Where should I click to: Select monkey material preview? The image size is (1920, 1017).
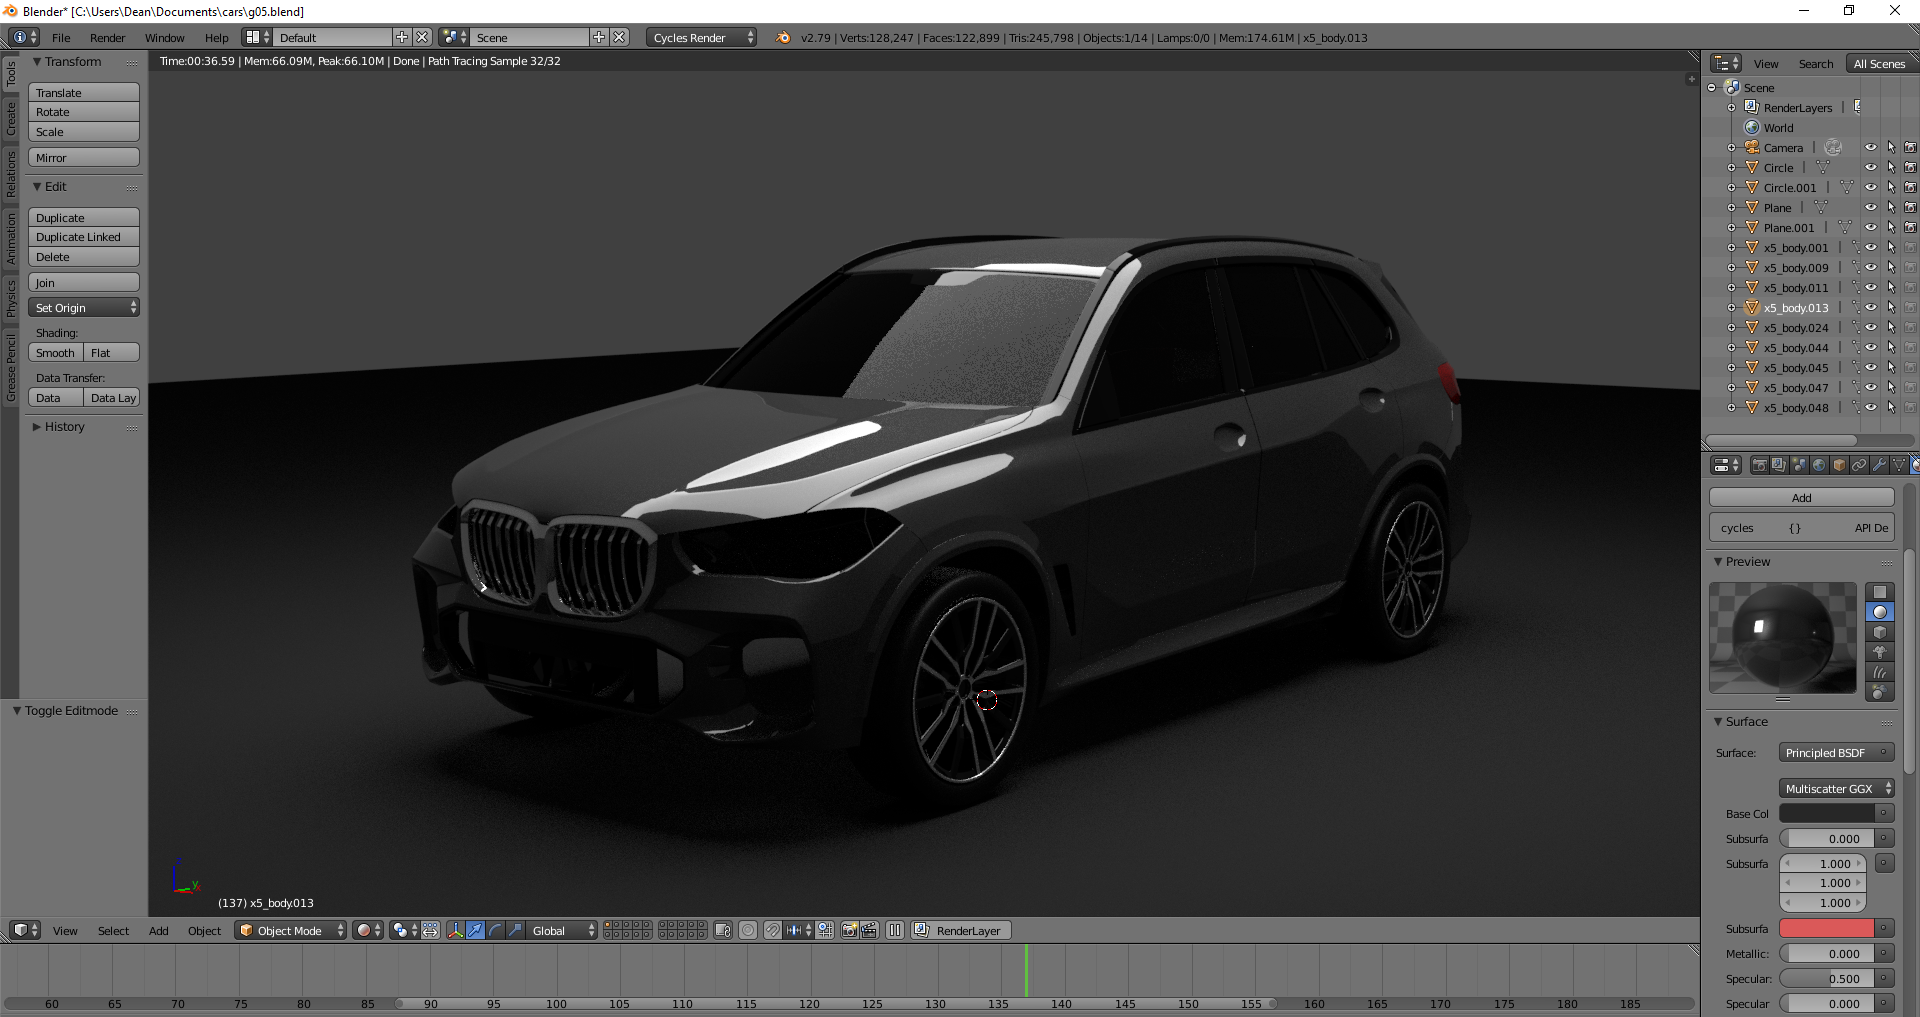pyautogui.click(x=1880, y=652)
